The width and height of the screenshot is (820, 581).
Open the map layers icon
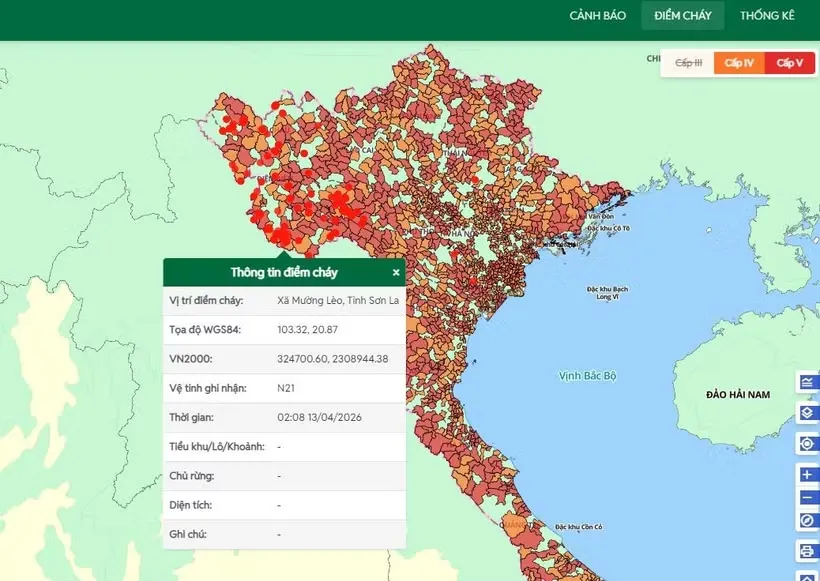point(808,413)
